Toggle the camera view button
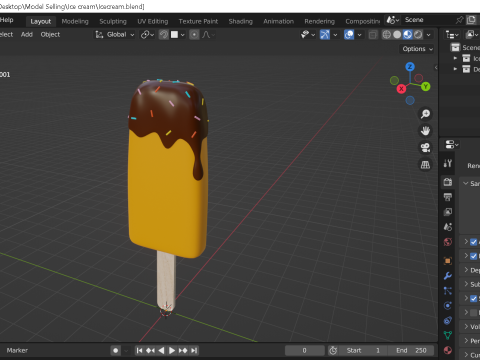 pyautogui.click(x=425, y=148)
